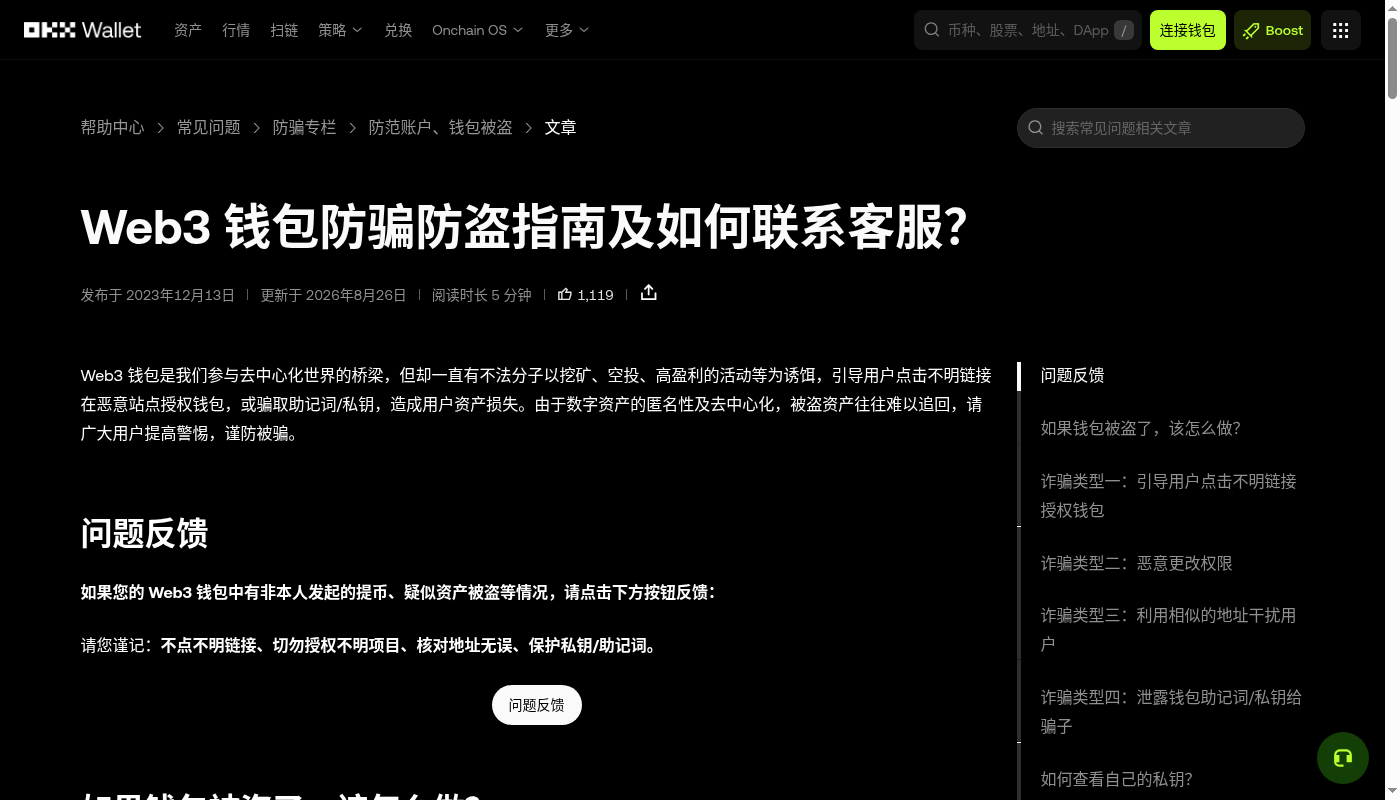This screenshot has width=1400, height=800.
Task: Click the 文章 breadcrumb
Action: pos(561,127)
